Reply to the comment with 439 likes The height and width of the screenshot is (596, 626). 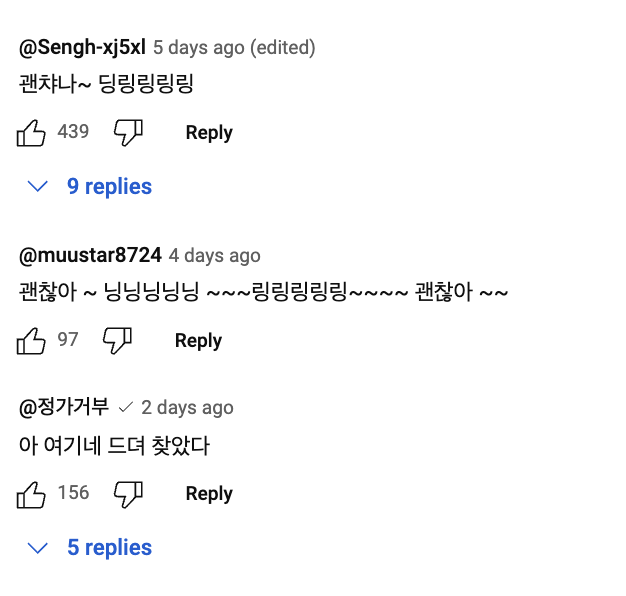point(209,133)
